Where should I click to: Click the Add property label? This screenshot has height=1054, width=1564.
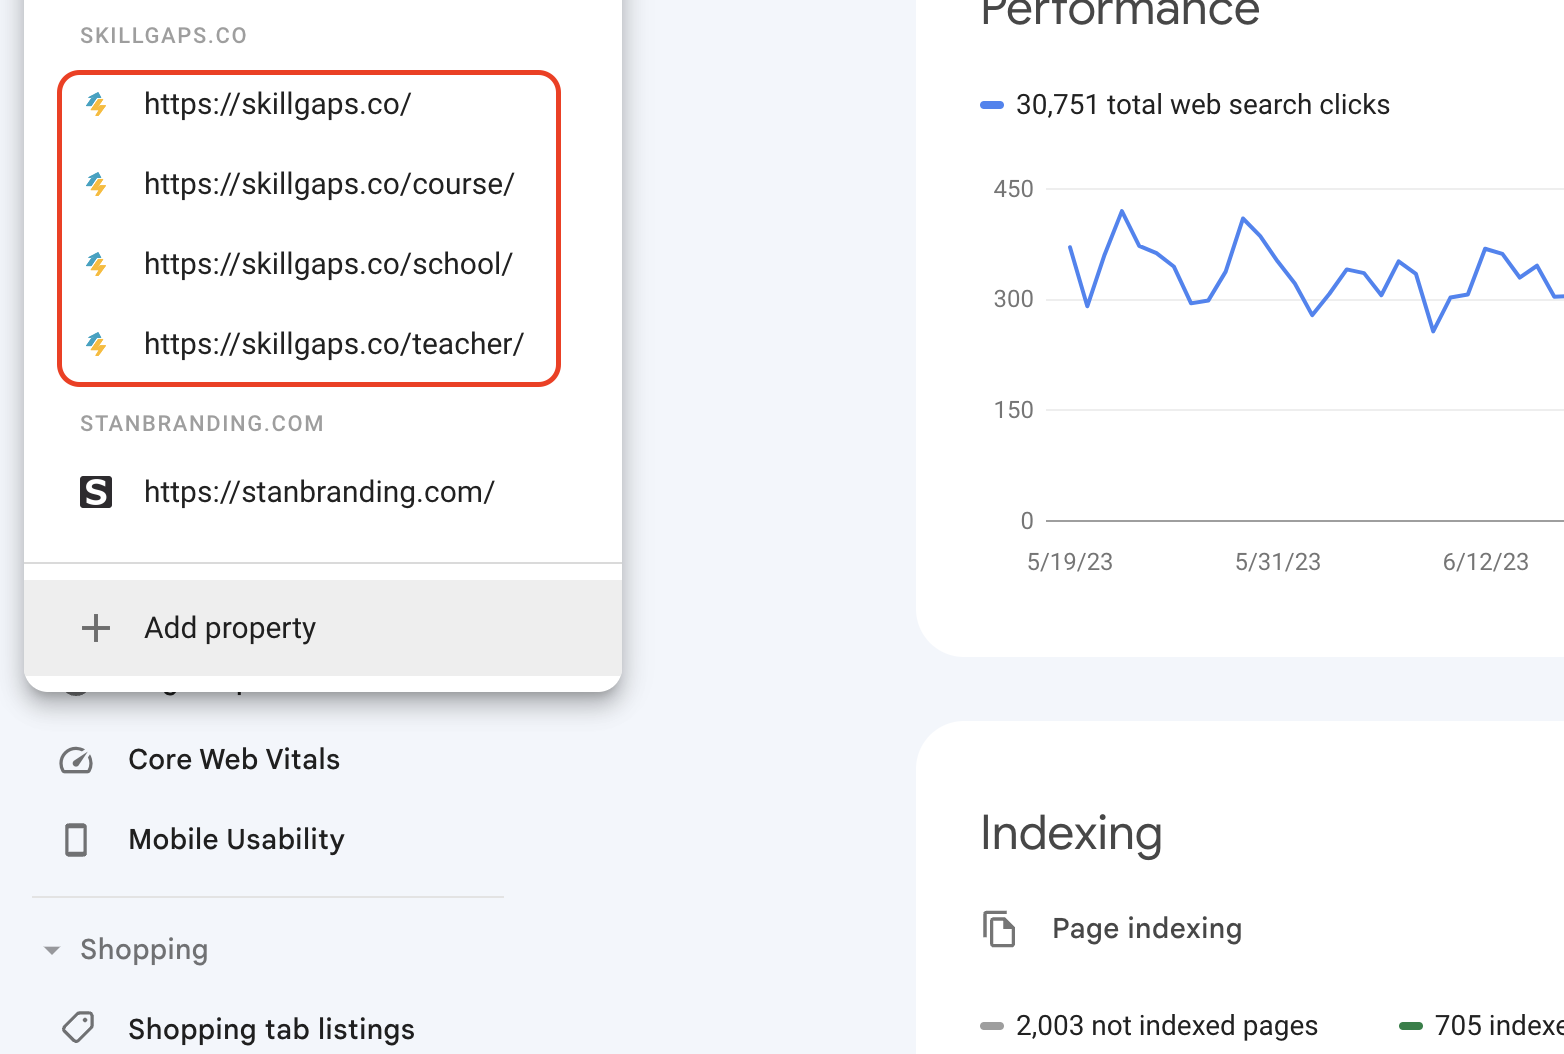point(230,628)
